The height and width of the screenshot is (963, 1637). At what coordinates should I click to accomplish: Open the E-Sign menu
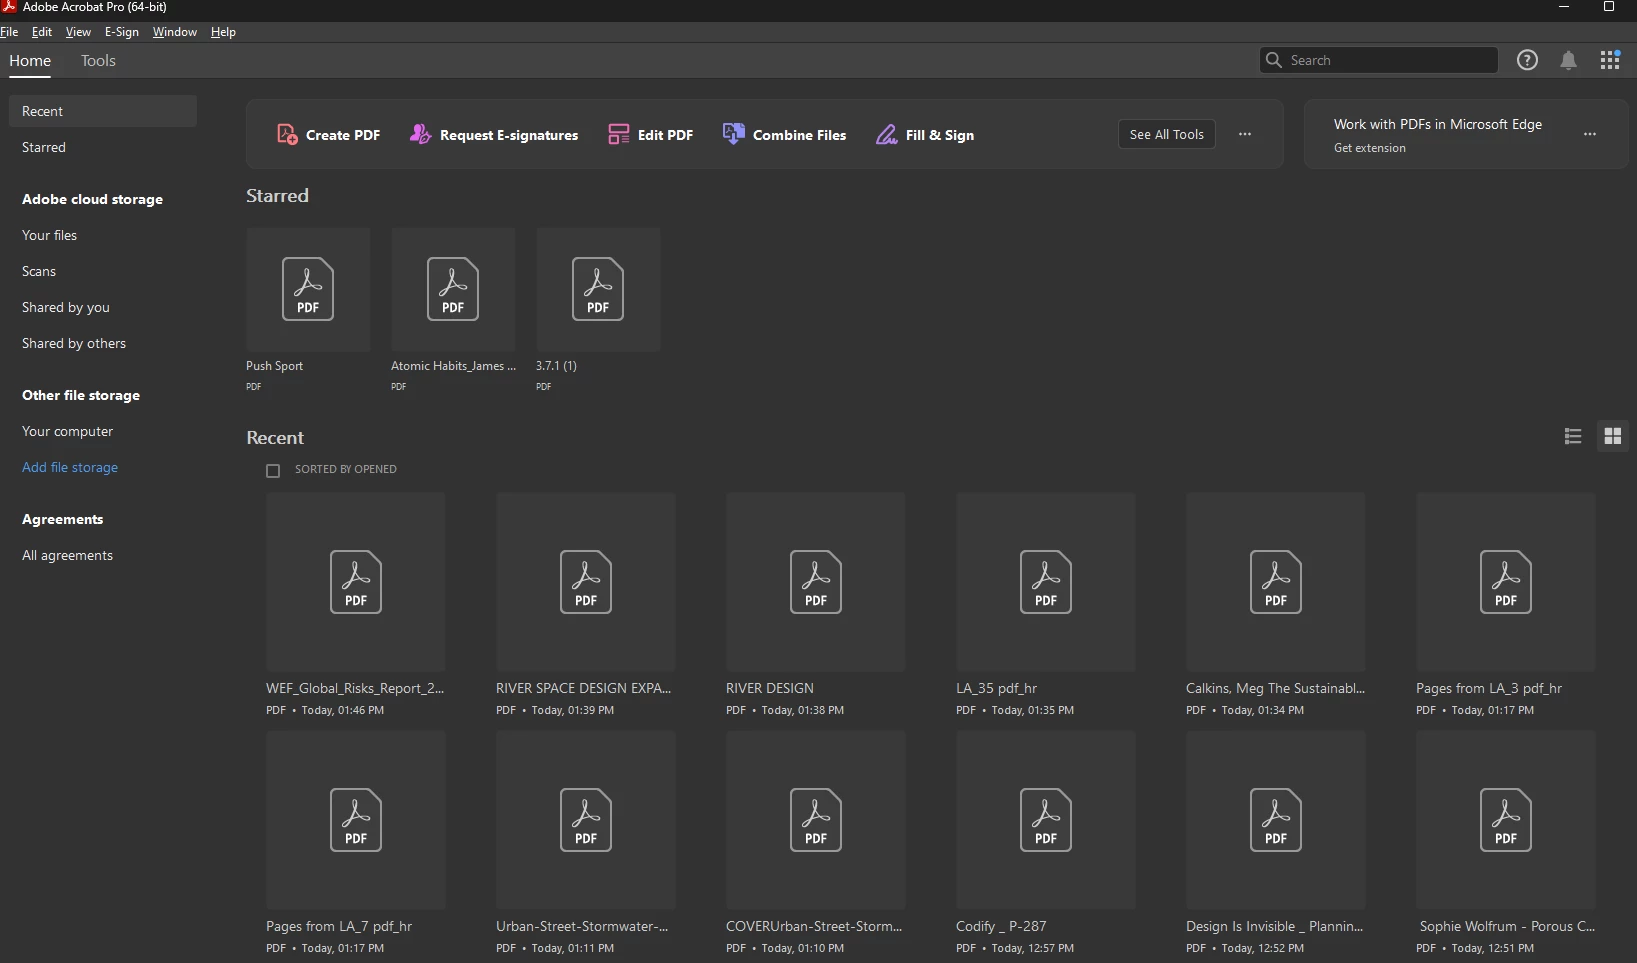coord(122,32)
